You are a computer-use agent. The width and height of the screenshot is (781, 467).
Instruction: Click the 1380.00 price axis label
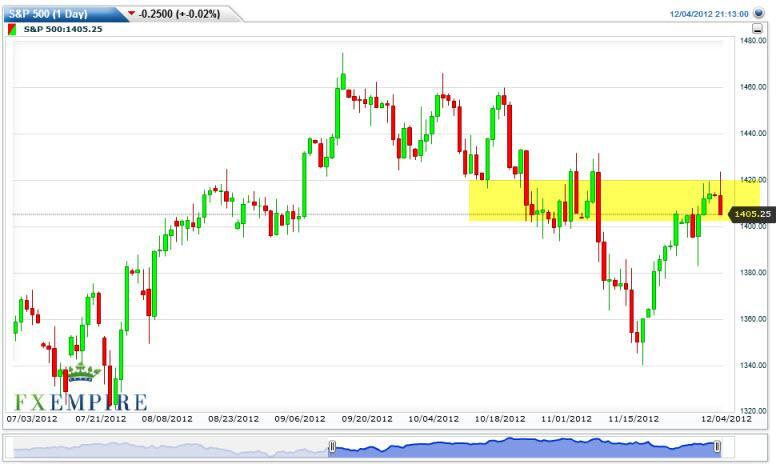[753, 273]
